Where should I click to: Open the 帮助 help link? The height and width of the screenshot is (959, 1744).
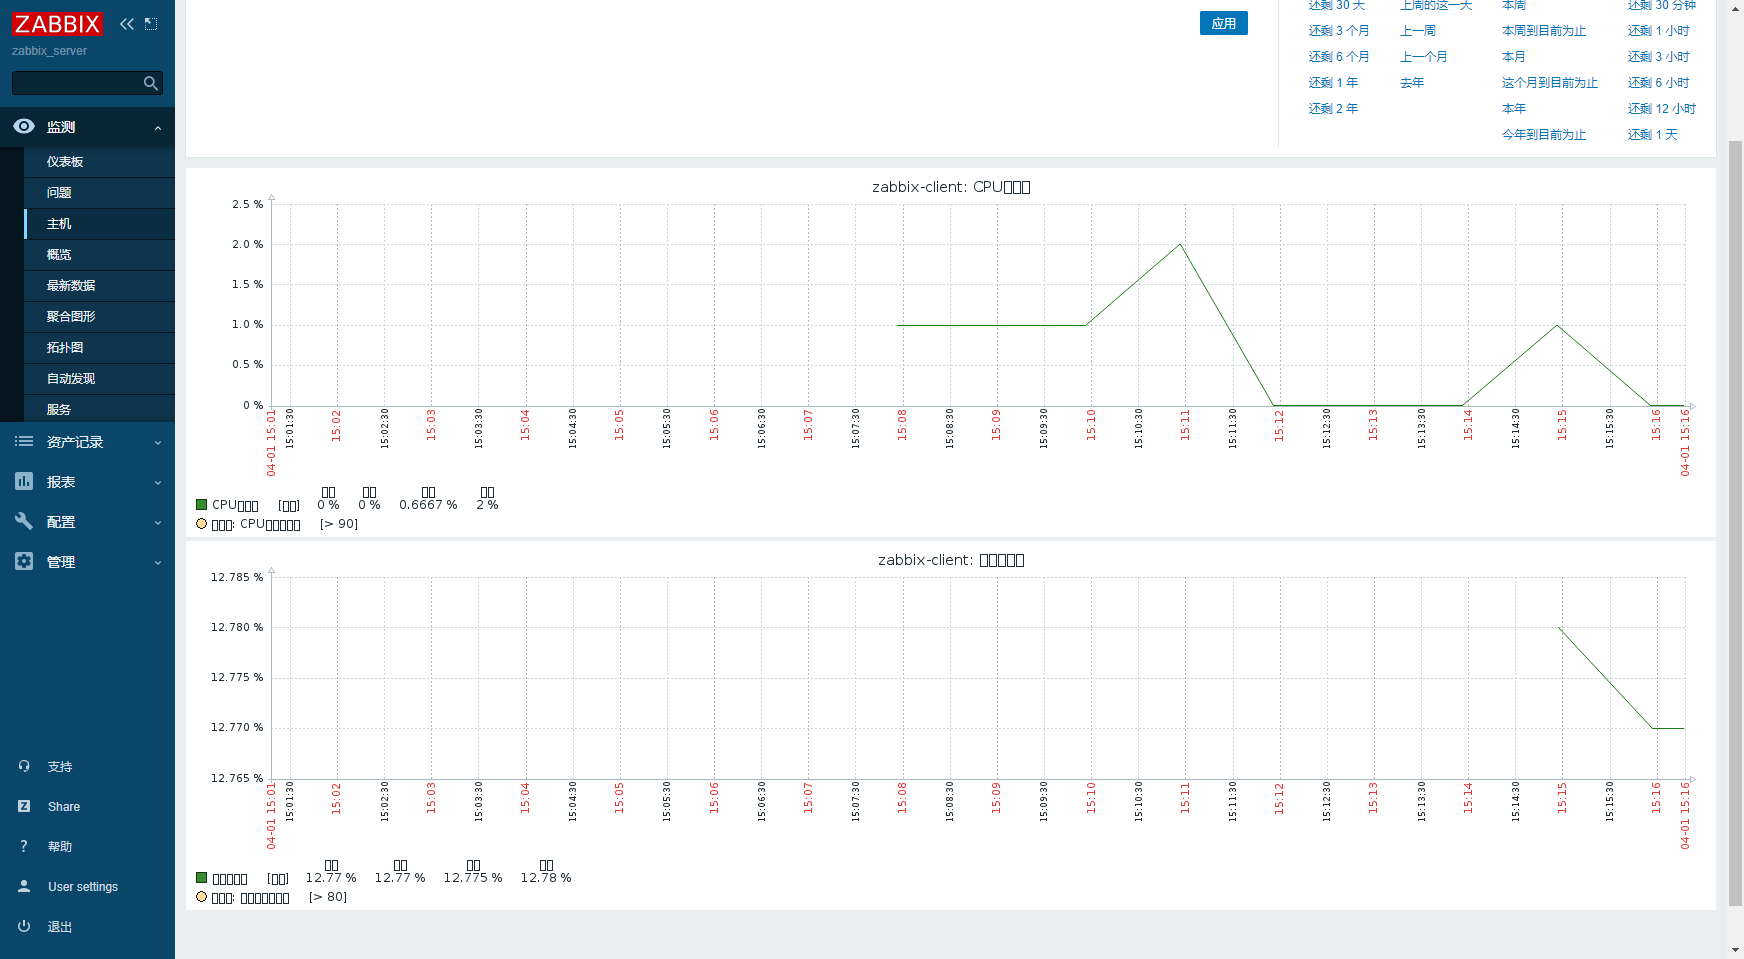coord(60,847)
